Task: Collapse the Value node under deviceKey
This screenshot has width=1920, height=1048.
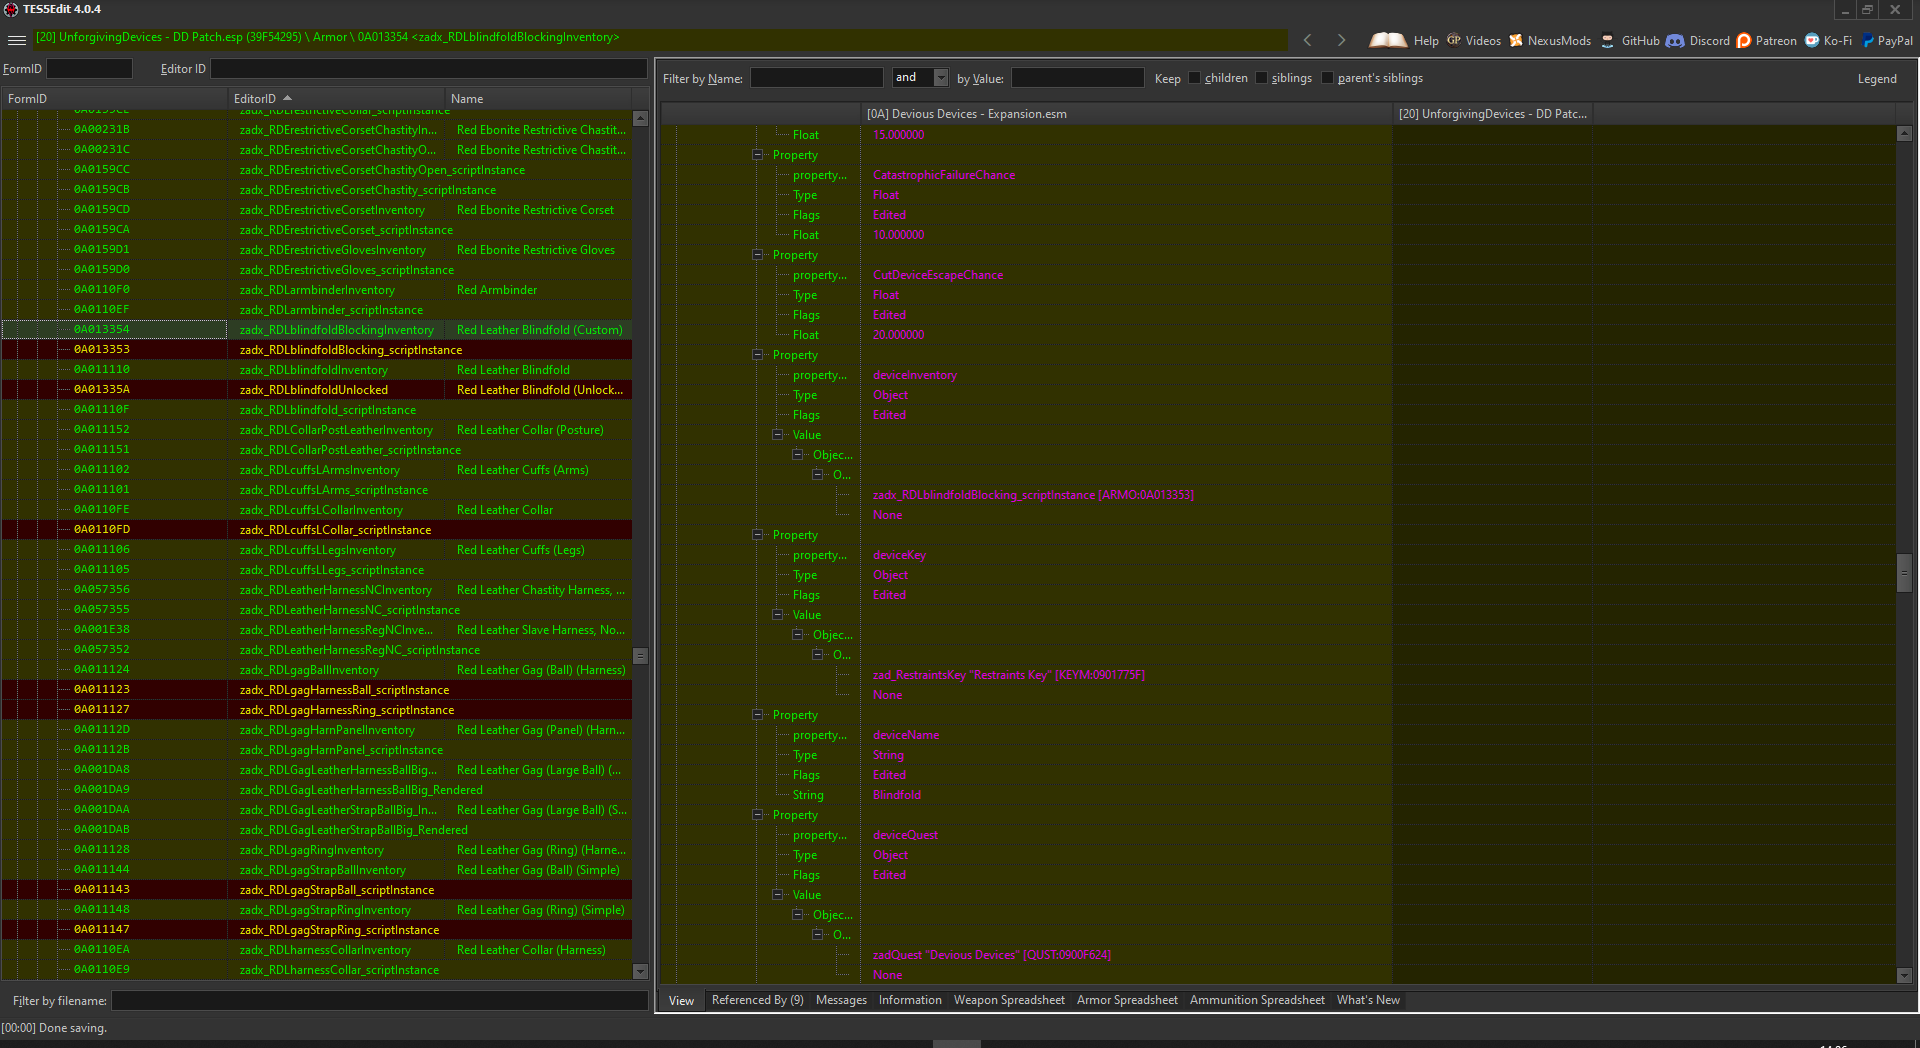Action: 778,615
